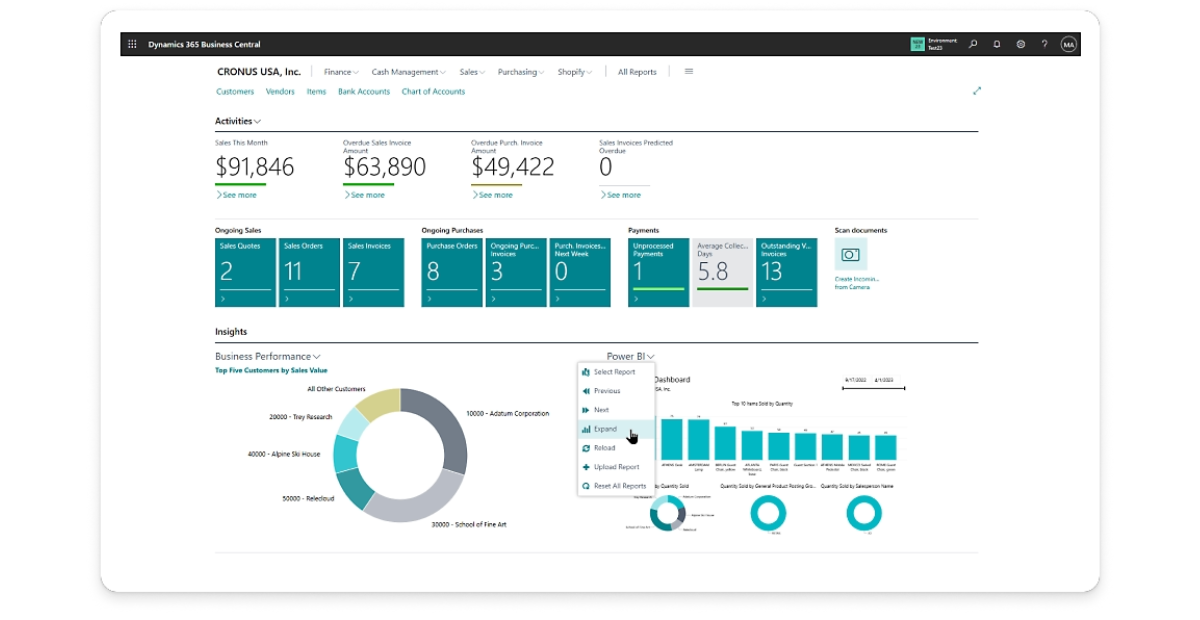Click the camera icon under Scan documents

pos(851,254)
